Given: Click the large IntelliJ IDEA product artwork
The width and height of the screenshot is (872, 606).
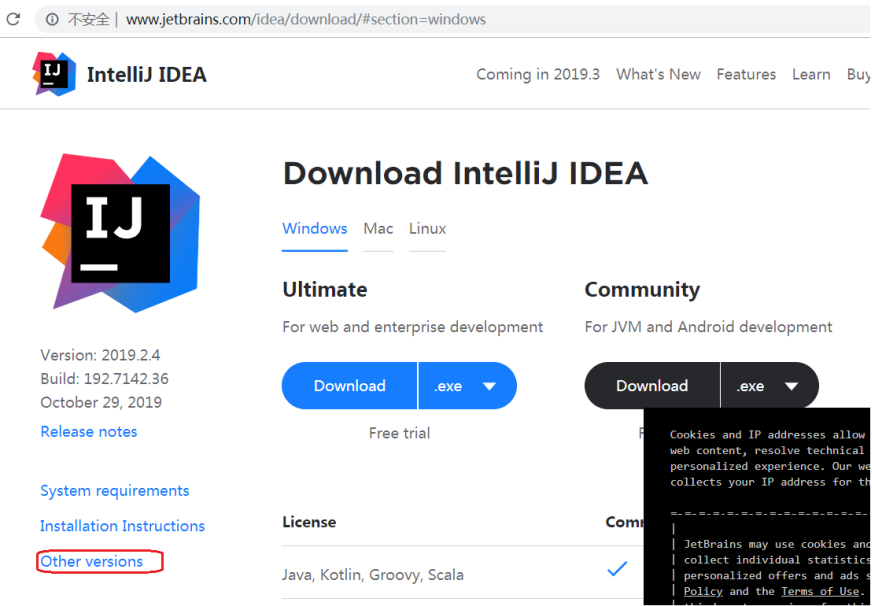Looking at the screenshot, I should pos(120,232).
